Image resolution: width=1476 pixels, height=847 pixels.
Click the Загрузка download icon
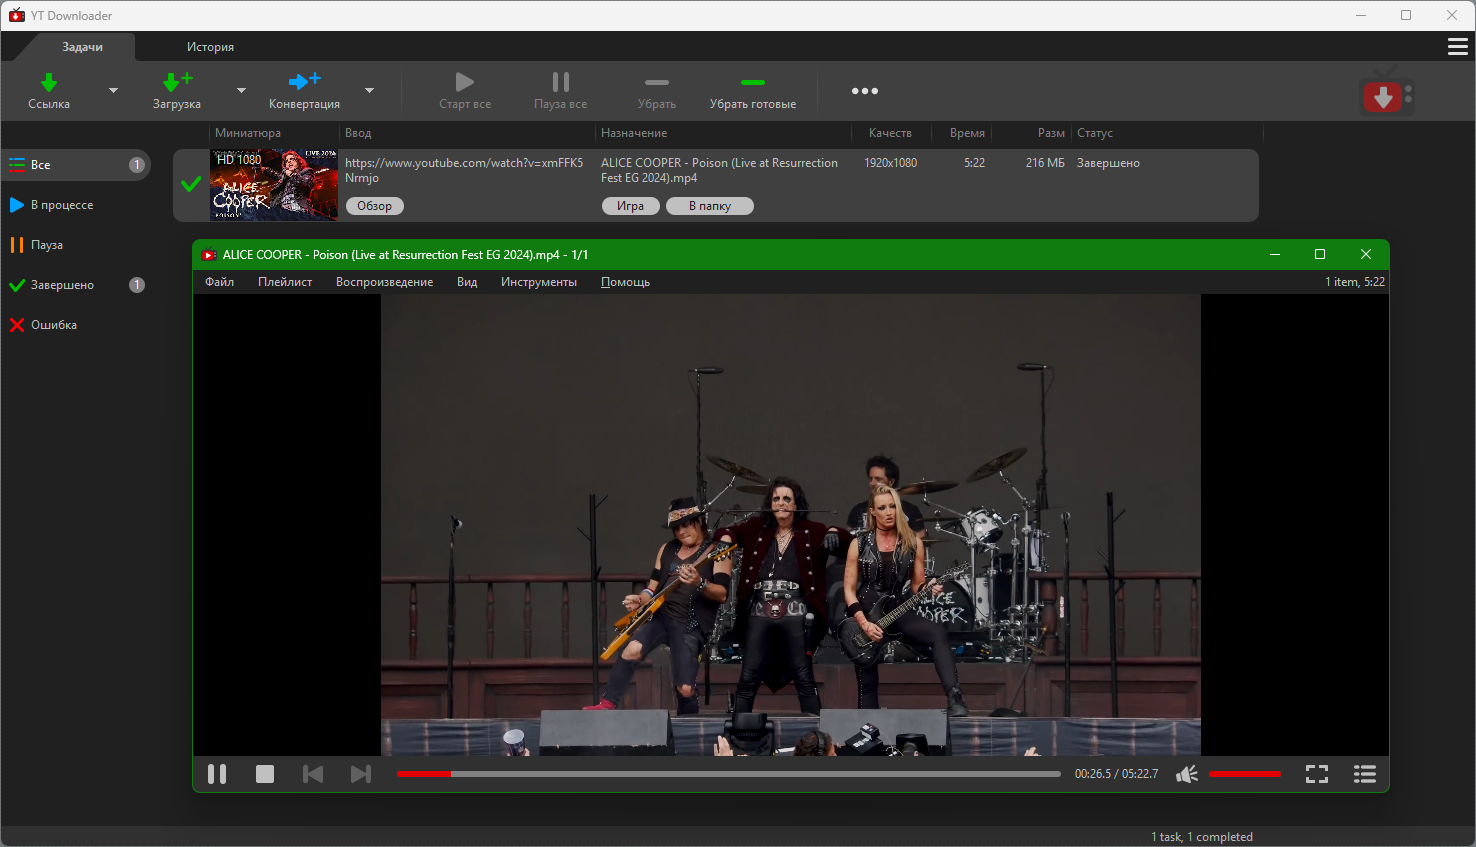(x=177, y=82)
